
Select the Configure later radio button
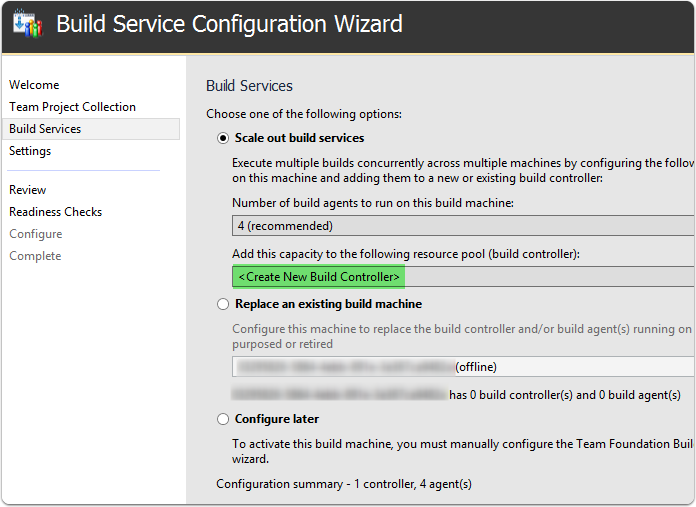(x=223, y=419)
